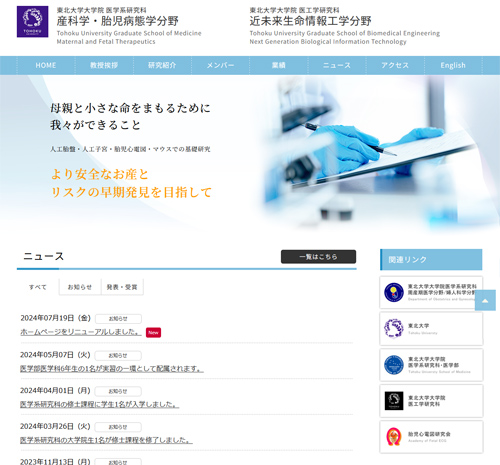Switch to the English version

[x=453, y=65]
